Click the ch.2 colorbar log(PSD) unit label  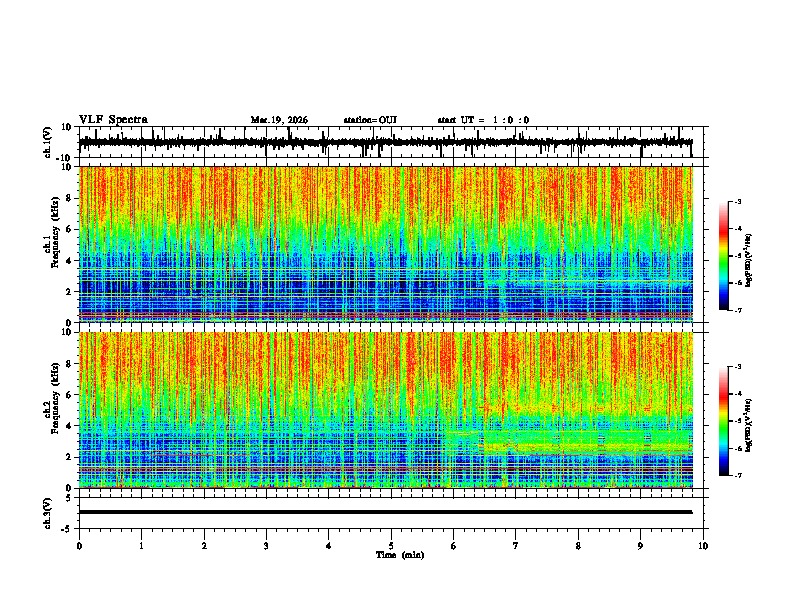749,426
